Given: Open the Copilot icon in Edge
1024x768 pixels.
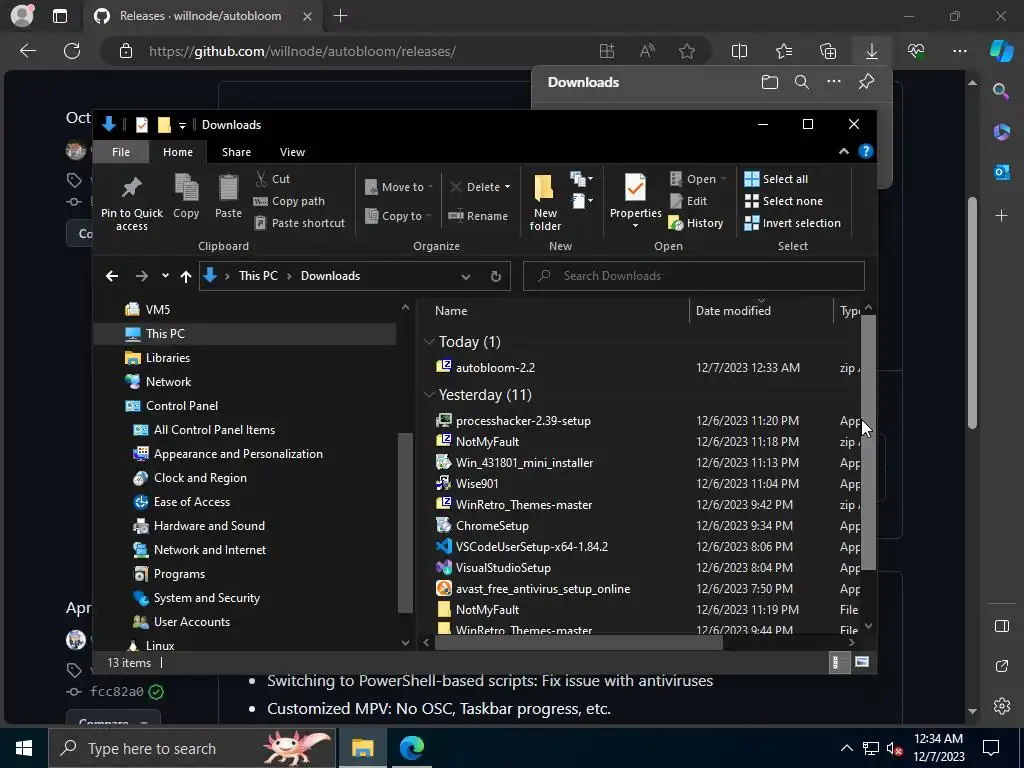Looking at the screenshot, I should pyautogui.click(x=1001, y=50).
